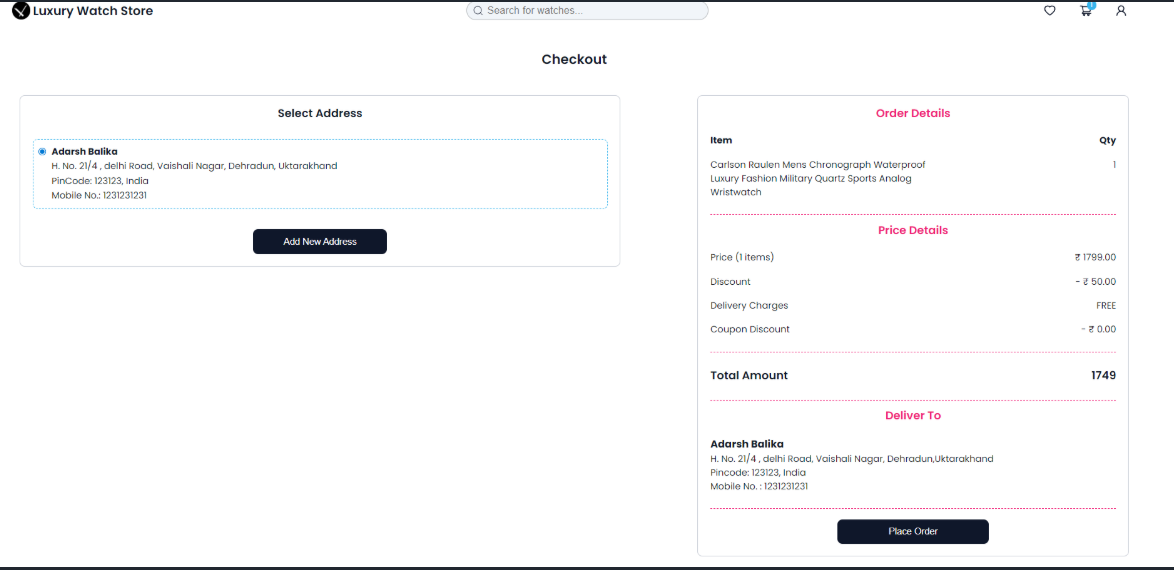
Task: Open the user profile icon
Action: 1121,11
